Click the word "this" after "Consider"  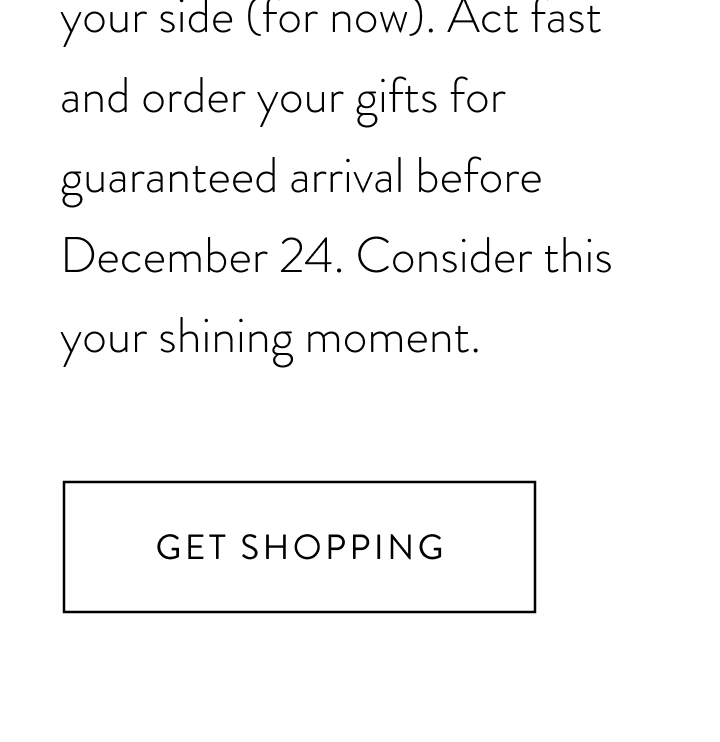pos(578,256)
